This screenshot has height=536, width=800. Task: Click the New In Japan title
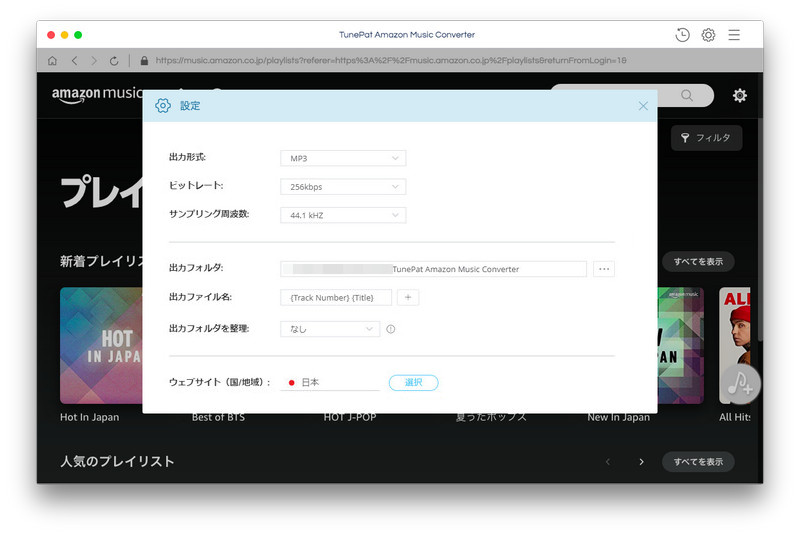click(618, 417)
